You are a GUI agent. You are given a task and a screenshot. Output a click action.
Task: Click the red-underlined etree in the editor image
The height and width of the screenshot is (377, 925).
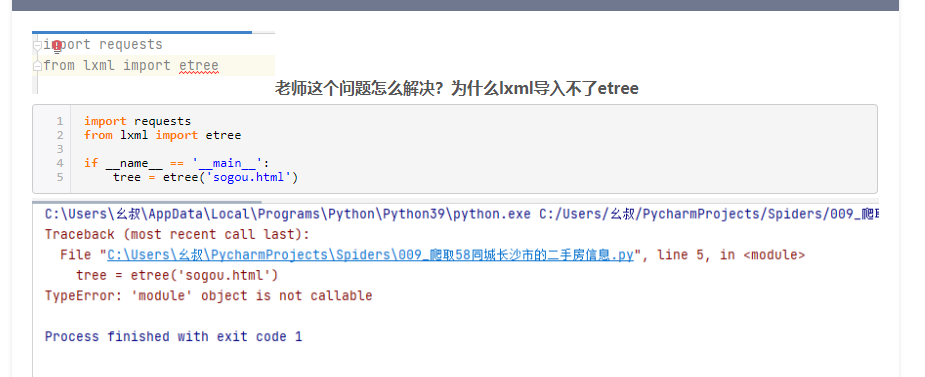tap(199, 65)
